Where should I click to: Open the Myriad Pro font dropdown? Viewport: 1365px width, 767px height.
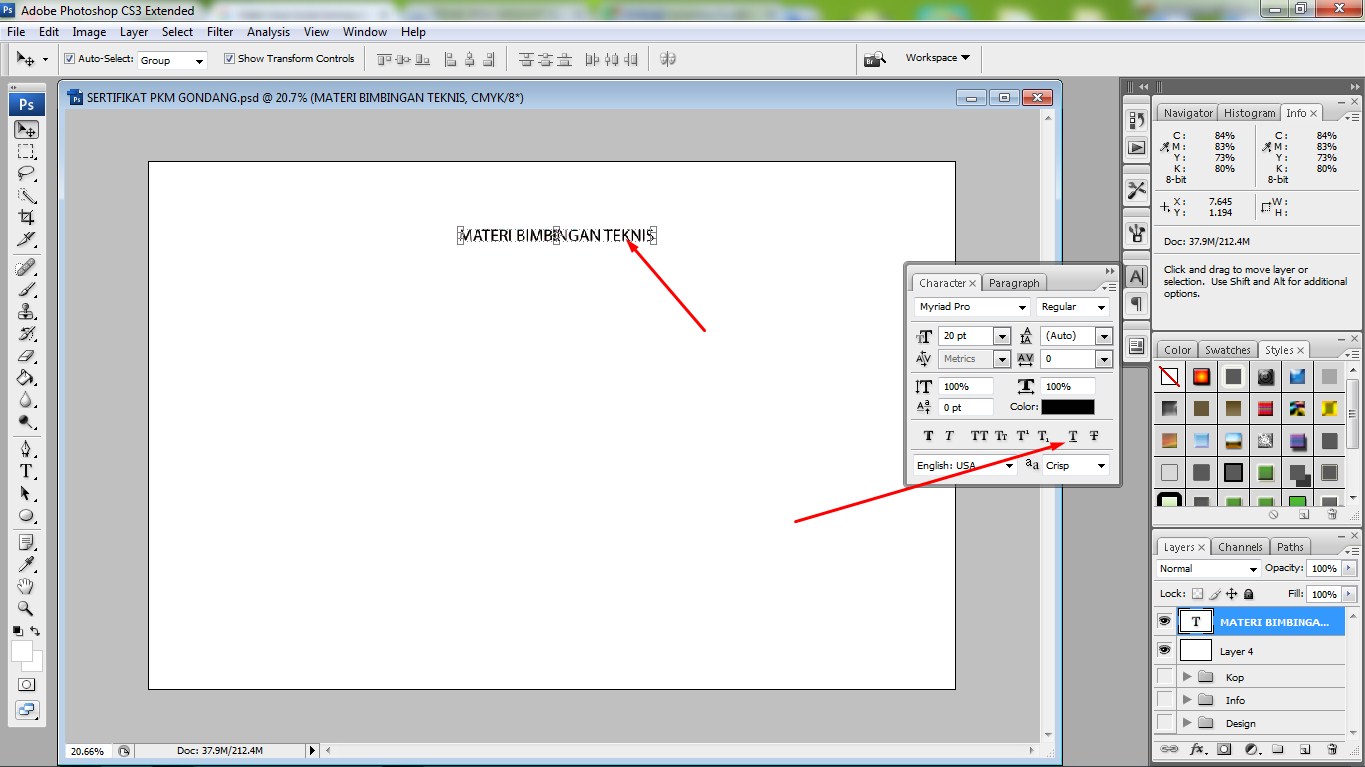click(x=1022, y=307)
